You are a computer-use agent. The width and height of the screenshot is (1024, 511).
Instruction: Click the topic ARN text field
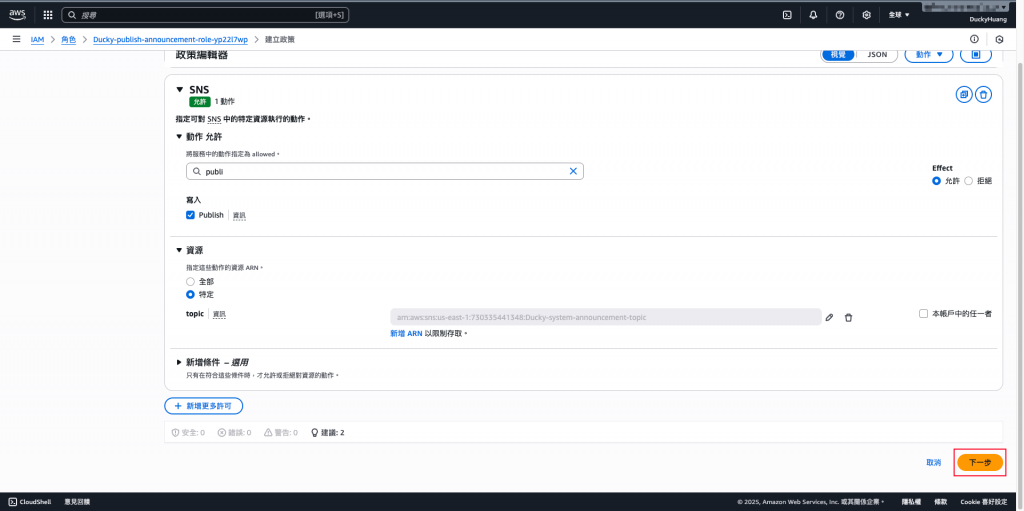(x=605, y=318)
